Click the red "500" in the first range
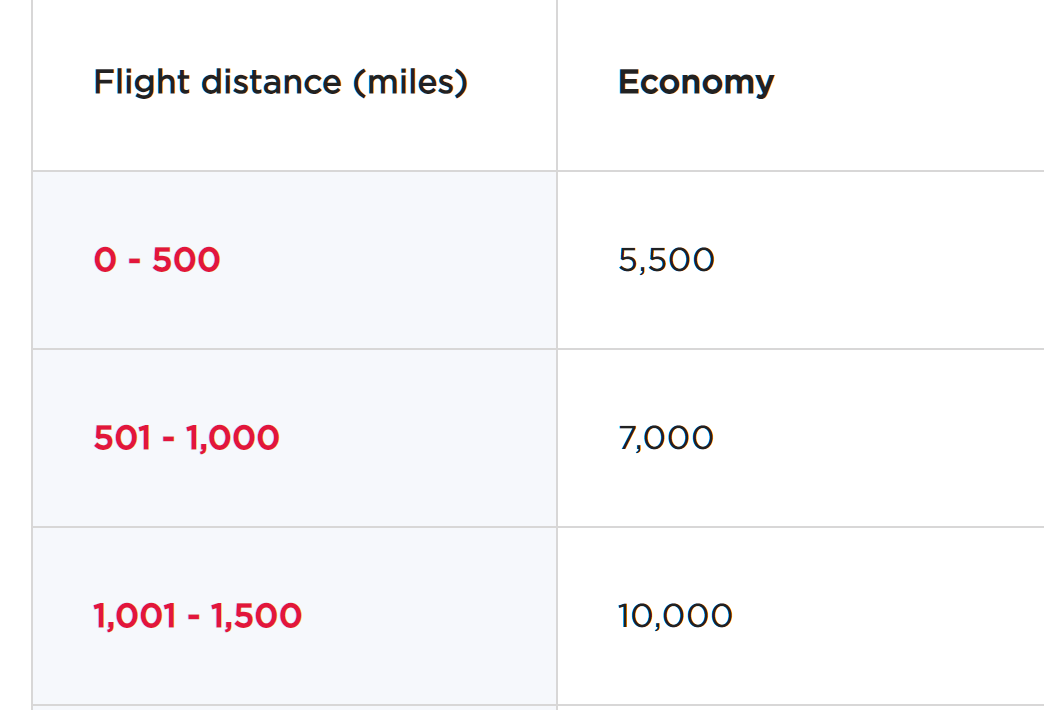The height and width of the screenshot is (710, 1044). 186,260
